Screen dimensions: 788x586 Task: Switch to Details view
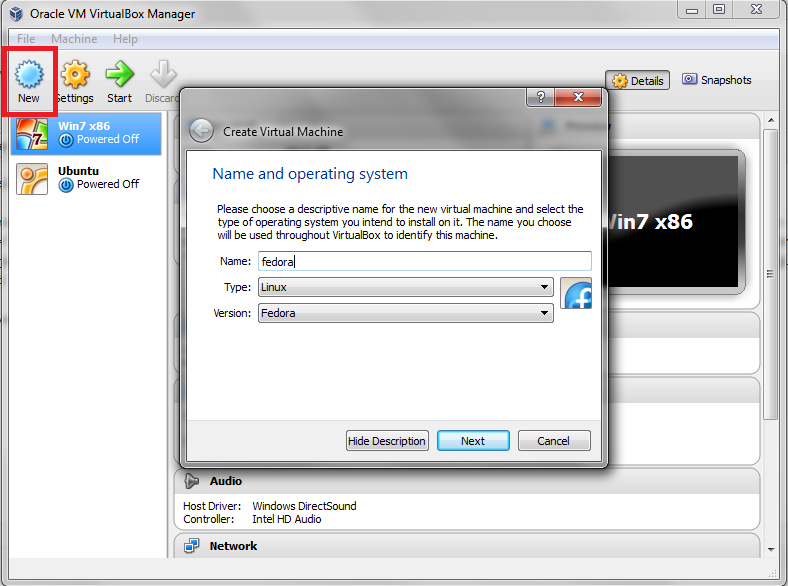pyautogui.click(x=638, y=80)
